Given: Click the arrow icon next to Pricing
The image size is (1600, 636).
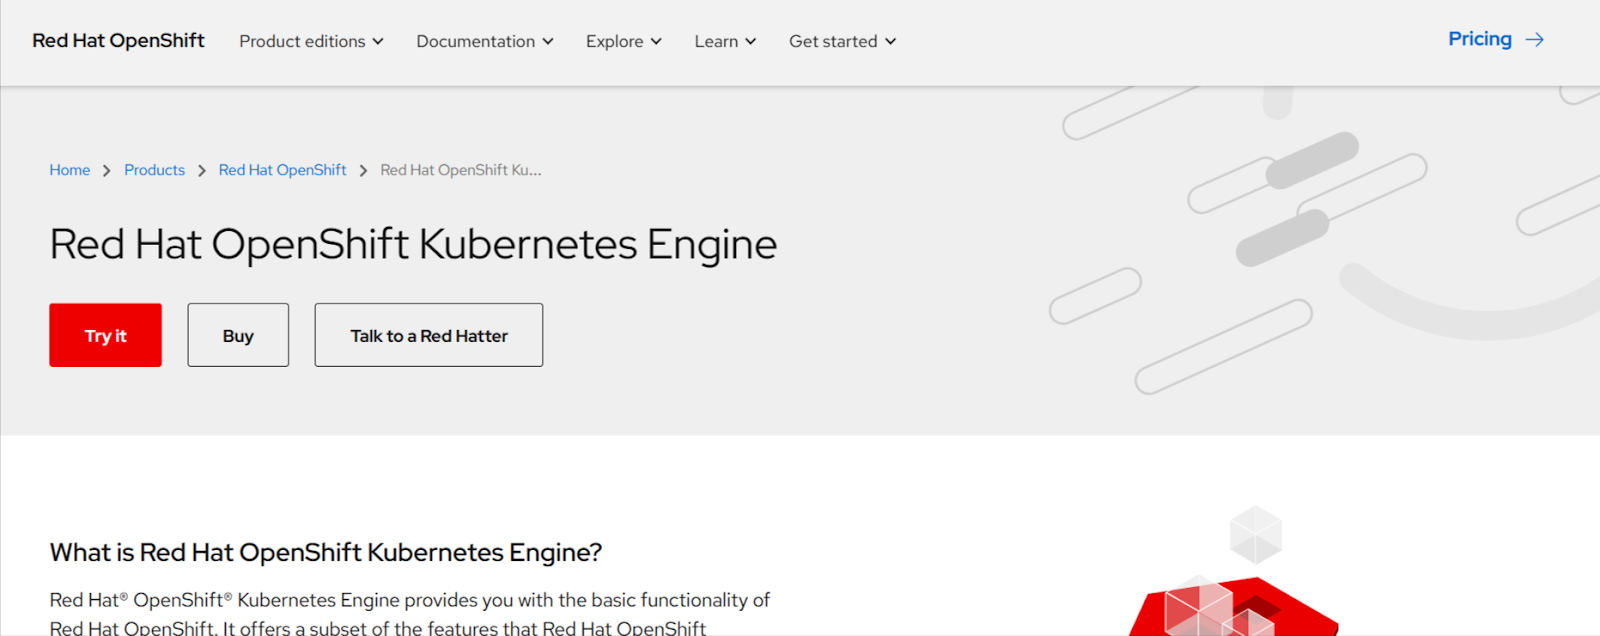Looking at the screenshot, I should pyautogui.click(x=1535, y=40).
